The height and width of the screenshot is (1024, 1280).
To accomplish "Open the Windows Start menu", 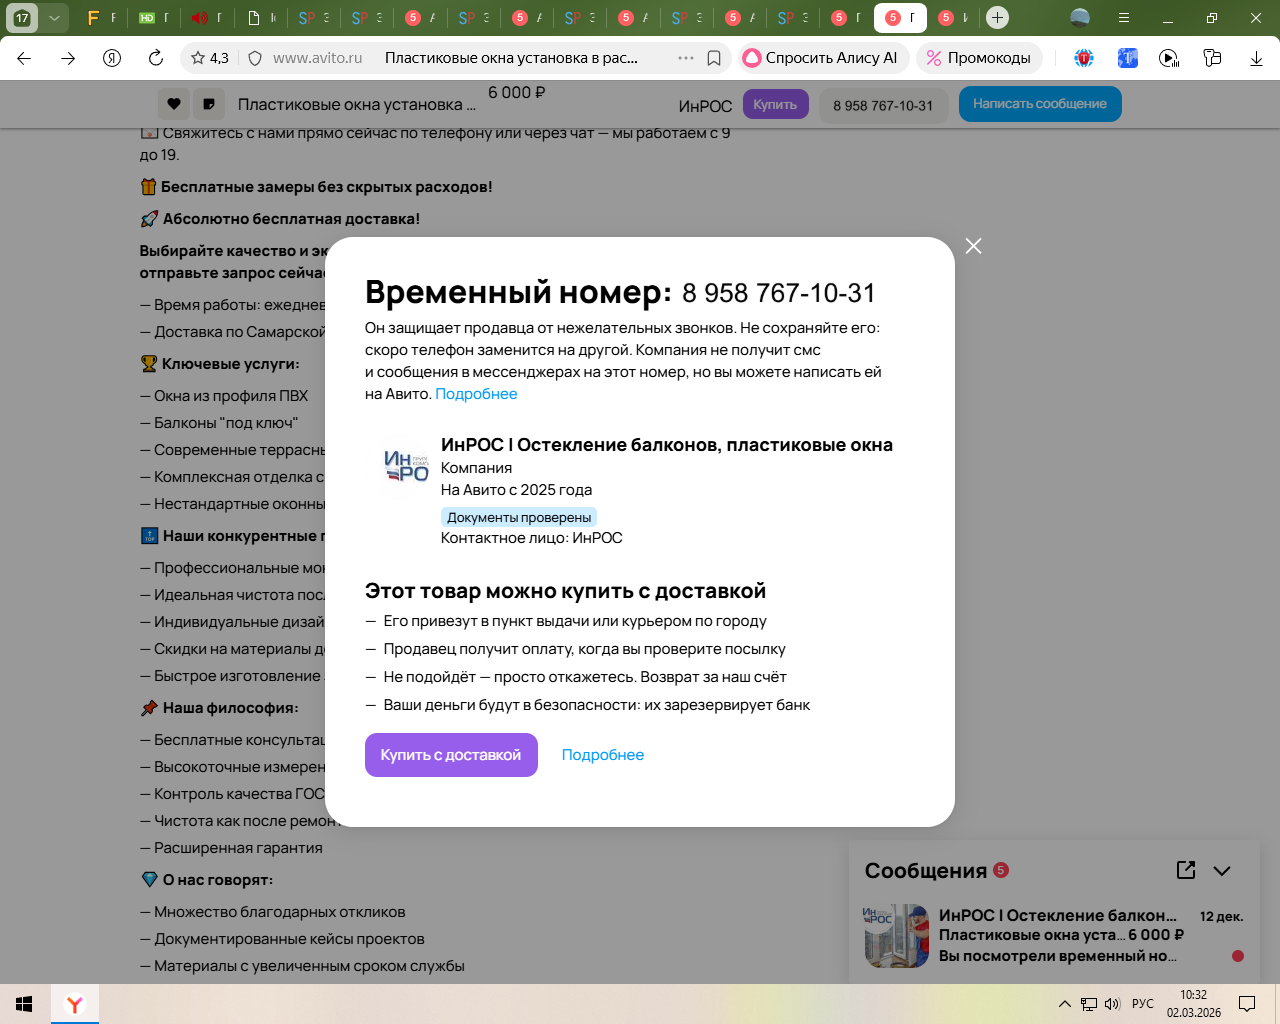I will point(25,1004).
